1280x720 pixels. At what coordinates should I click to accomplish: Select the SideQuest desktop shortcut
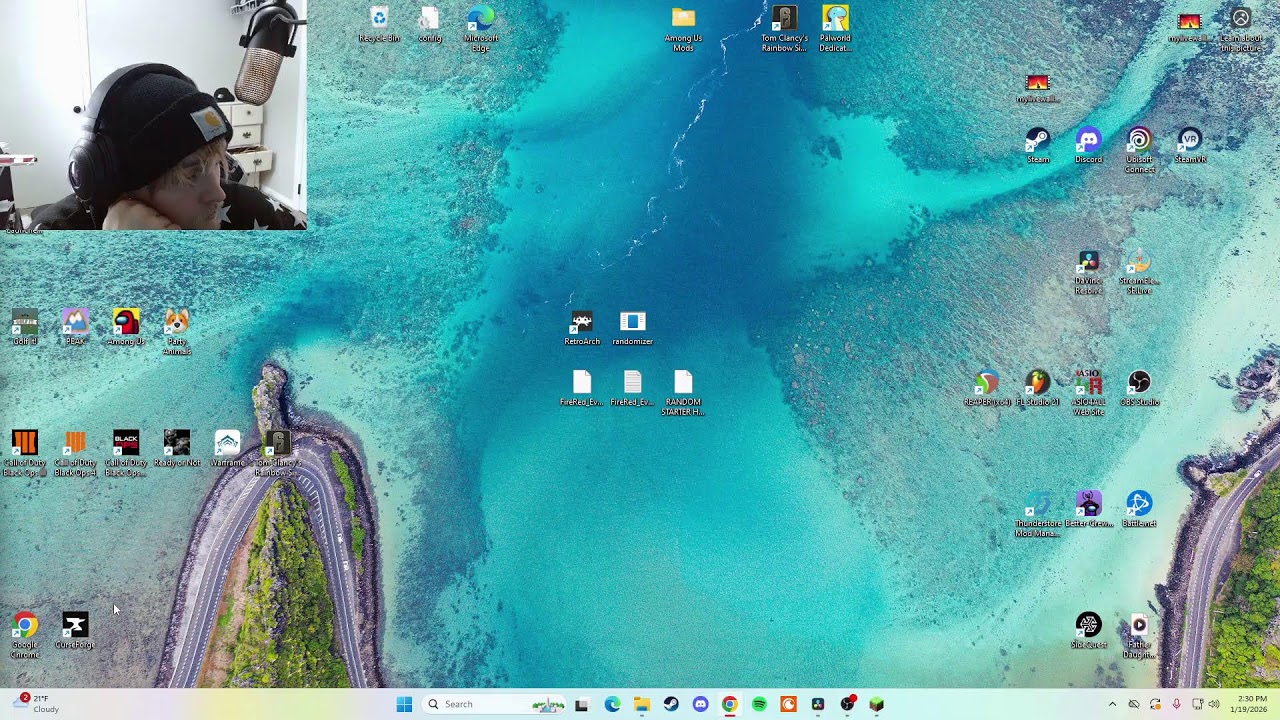[x=1088, y=632]
